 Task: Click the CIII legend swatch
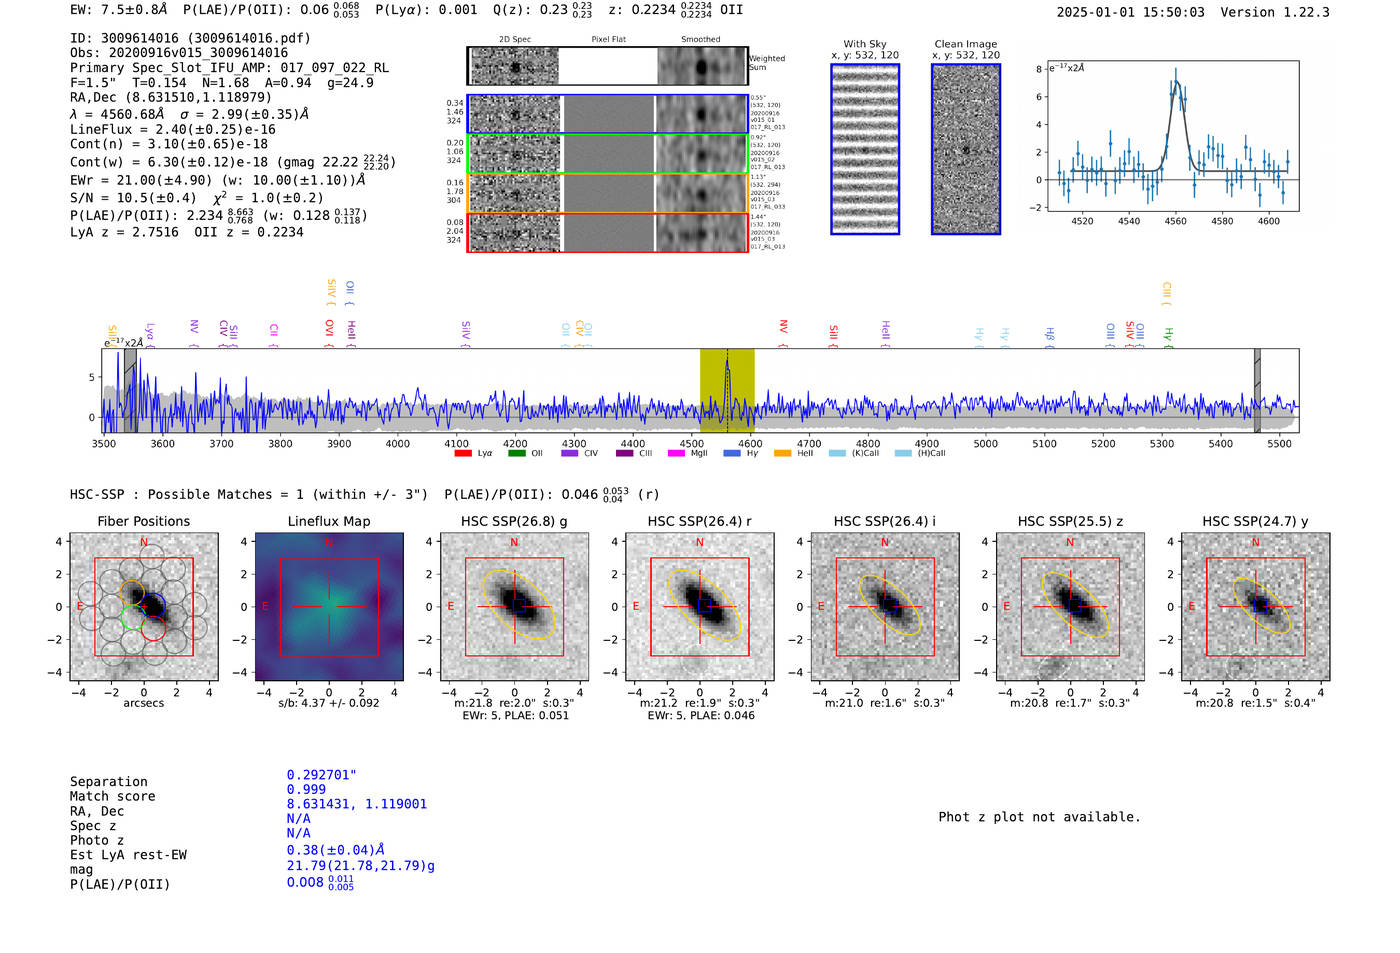click(x=625, y=453)
